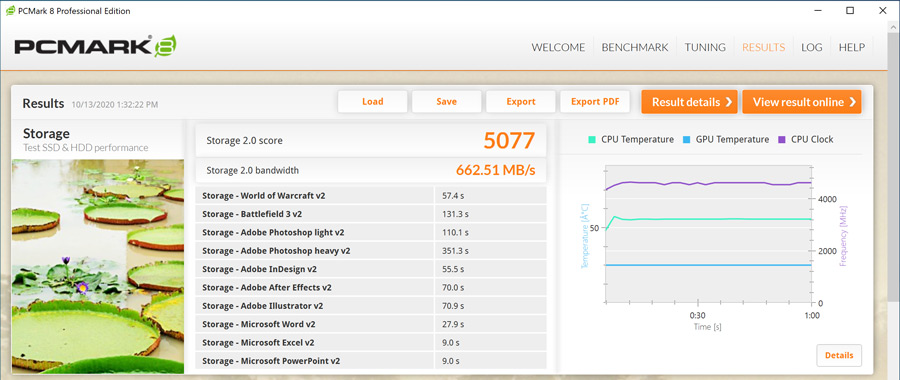This screenshot has width=900, height=380.
Task: Click the 70.0 s result value
Action: 453,288
